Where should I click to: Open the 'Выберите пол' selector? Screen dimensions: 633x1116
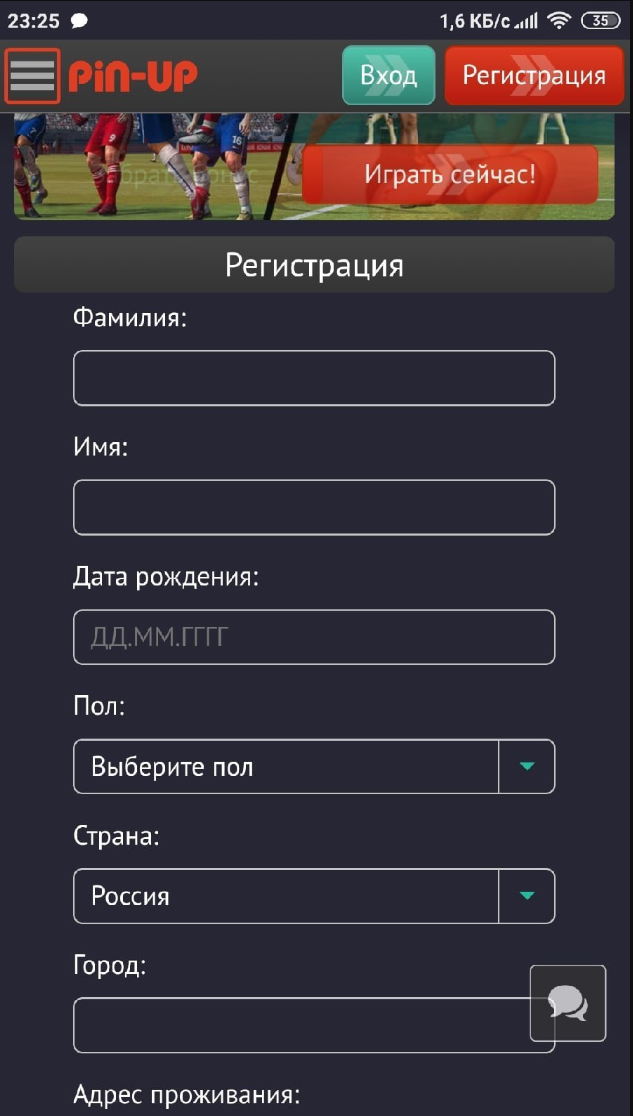coord(286,767)
